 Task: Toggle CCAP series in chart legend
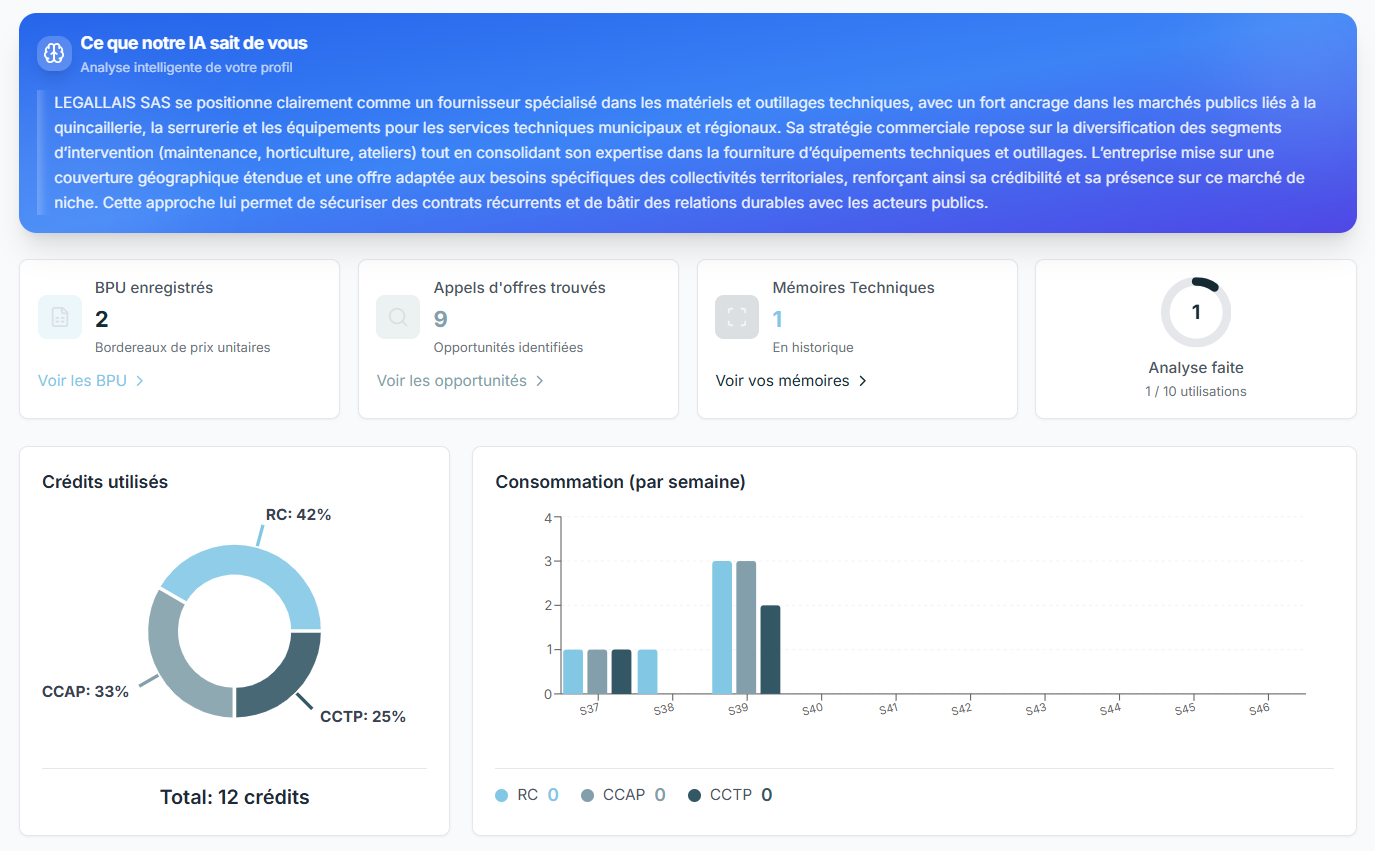tap(623, 795)
